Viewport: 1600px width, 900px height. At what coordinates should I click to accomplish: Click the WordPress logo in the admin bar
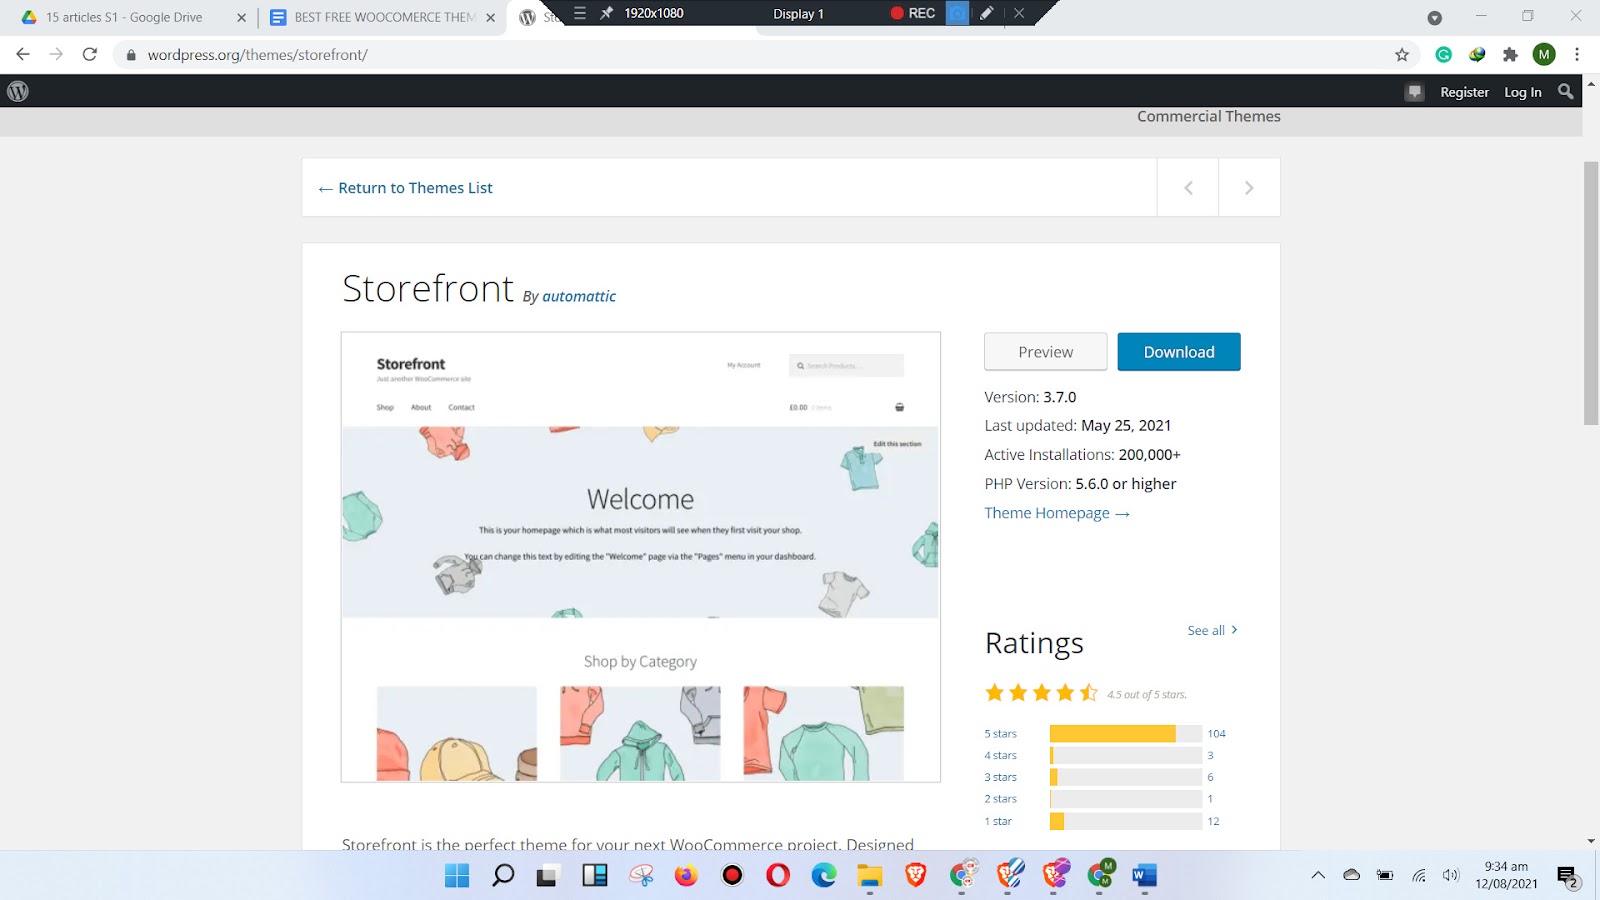(x=18, y=91)
